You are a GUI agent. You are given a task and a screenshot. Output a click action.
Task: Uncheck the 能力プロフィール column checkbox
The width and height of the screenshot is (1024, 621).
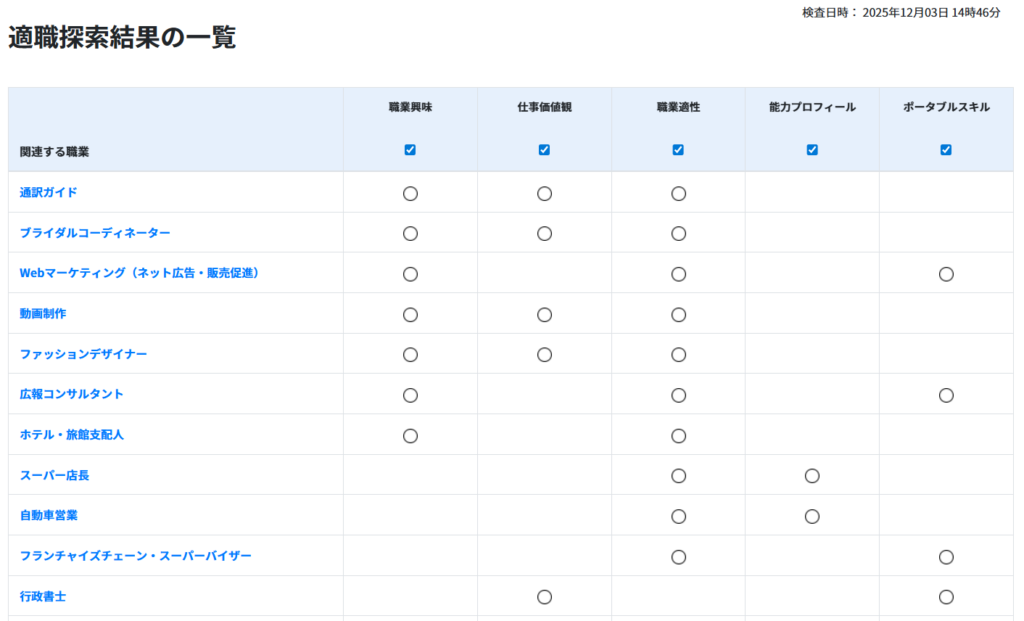point(812,150)
